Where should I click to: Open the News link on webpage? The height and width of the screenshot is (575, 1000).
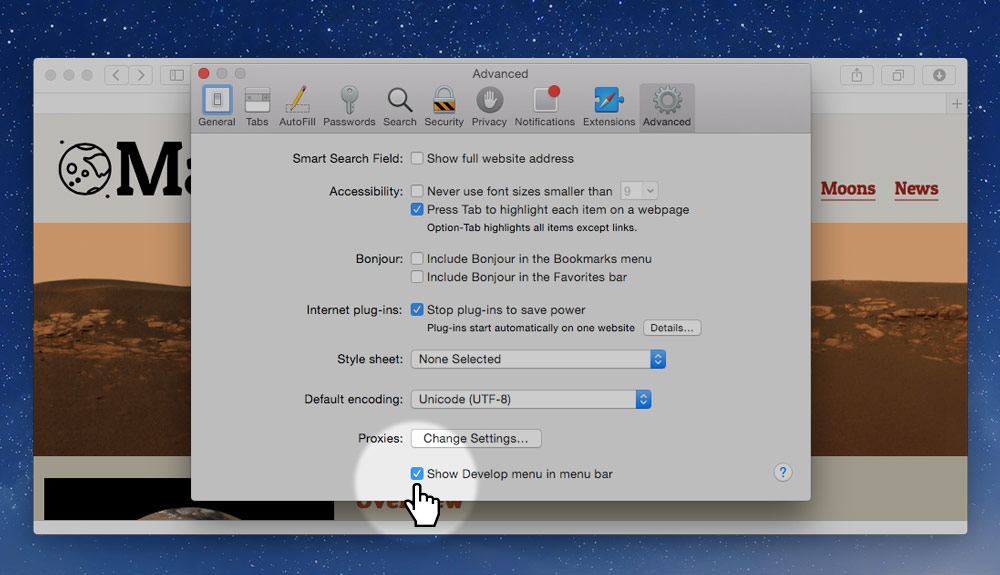916,189
